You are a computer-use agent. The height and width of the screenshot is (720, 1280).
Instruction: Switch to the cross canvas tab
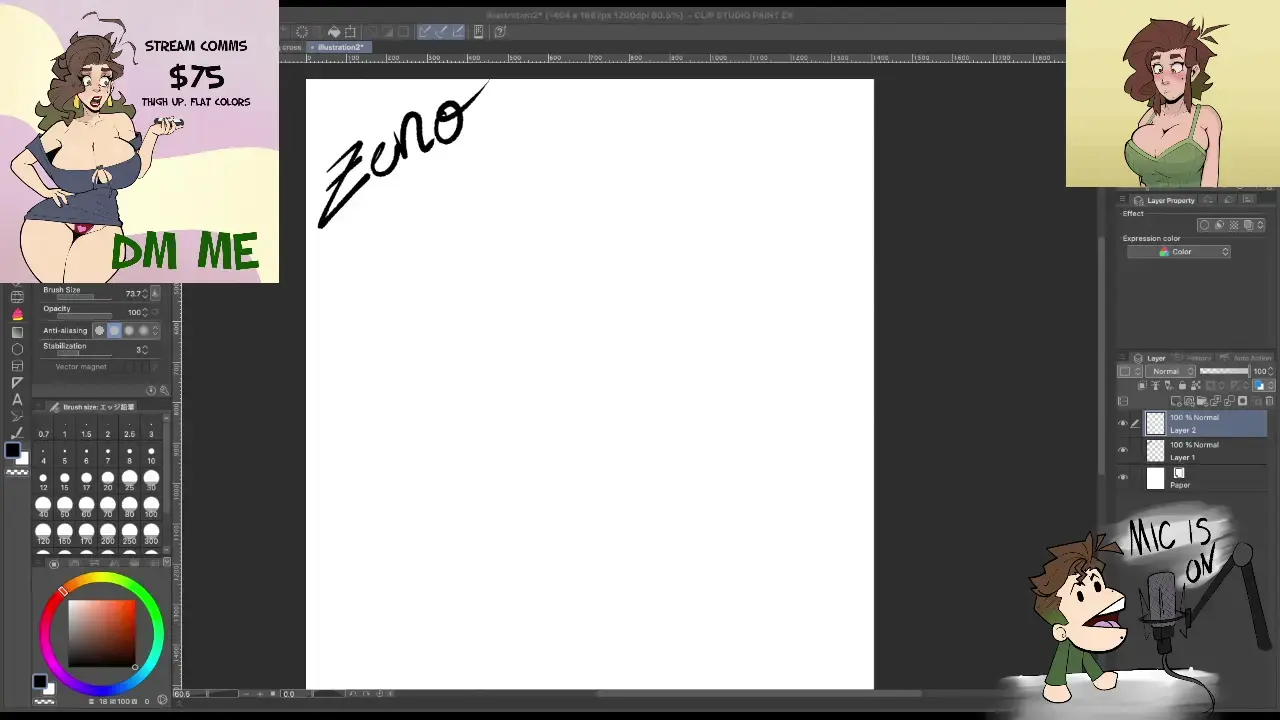click(x=290, y=47)
